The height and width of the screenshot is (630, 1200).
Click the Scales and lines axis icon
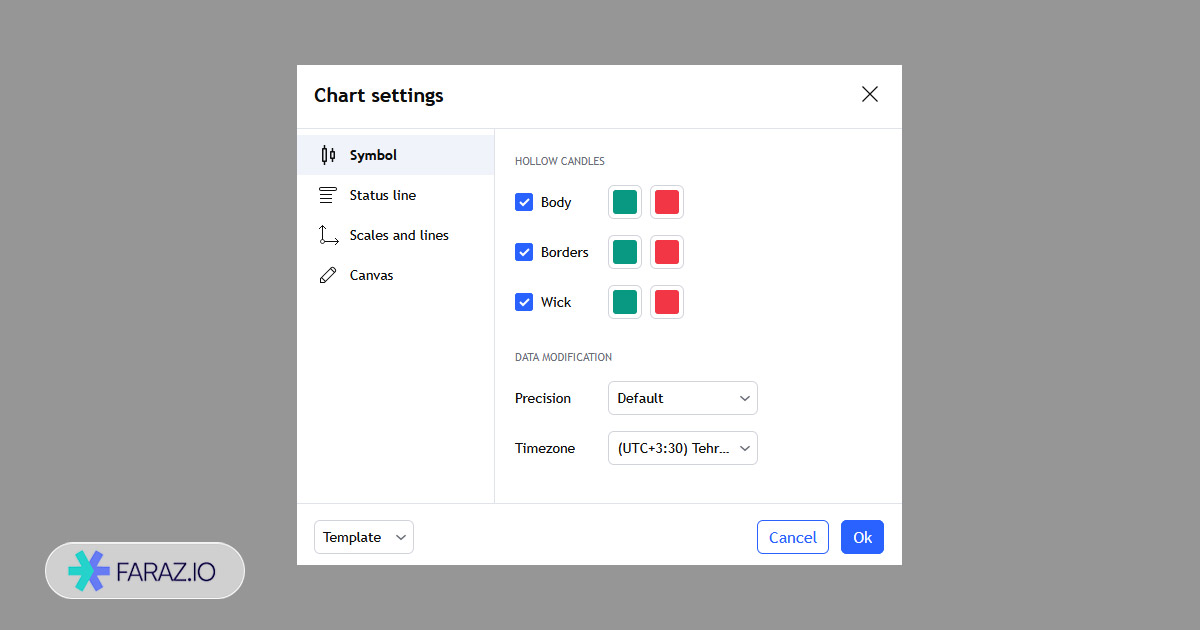point(328,235)
